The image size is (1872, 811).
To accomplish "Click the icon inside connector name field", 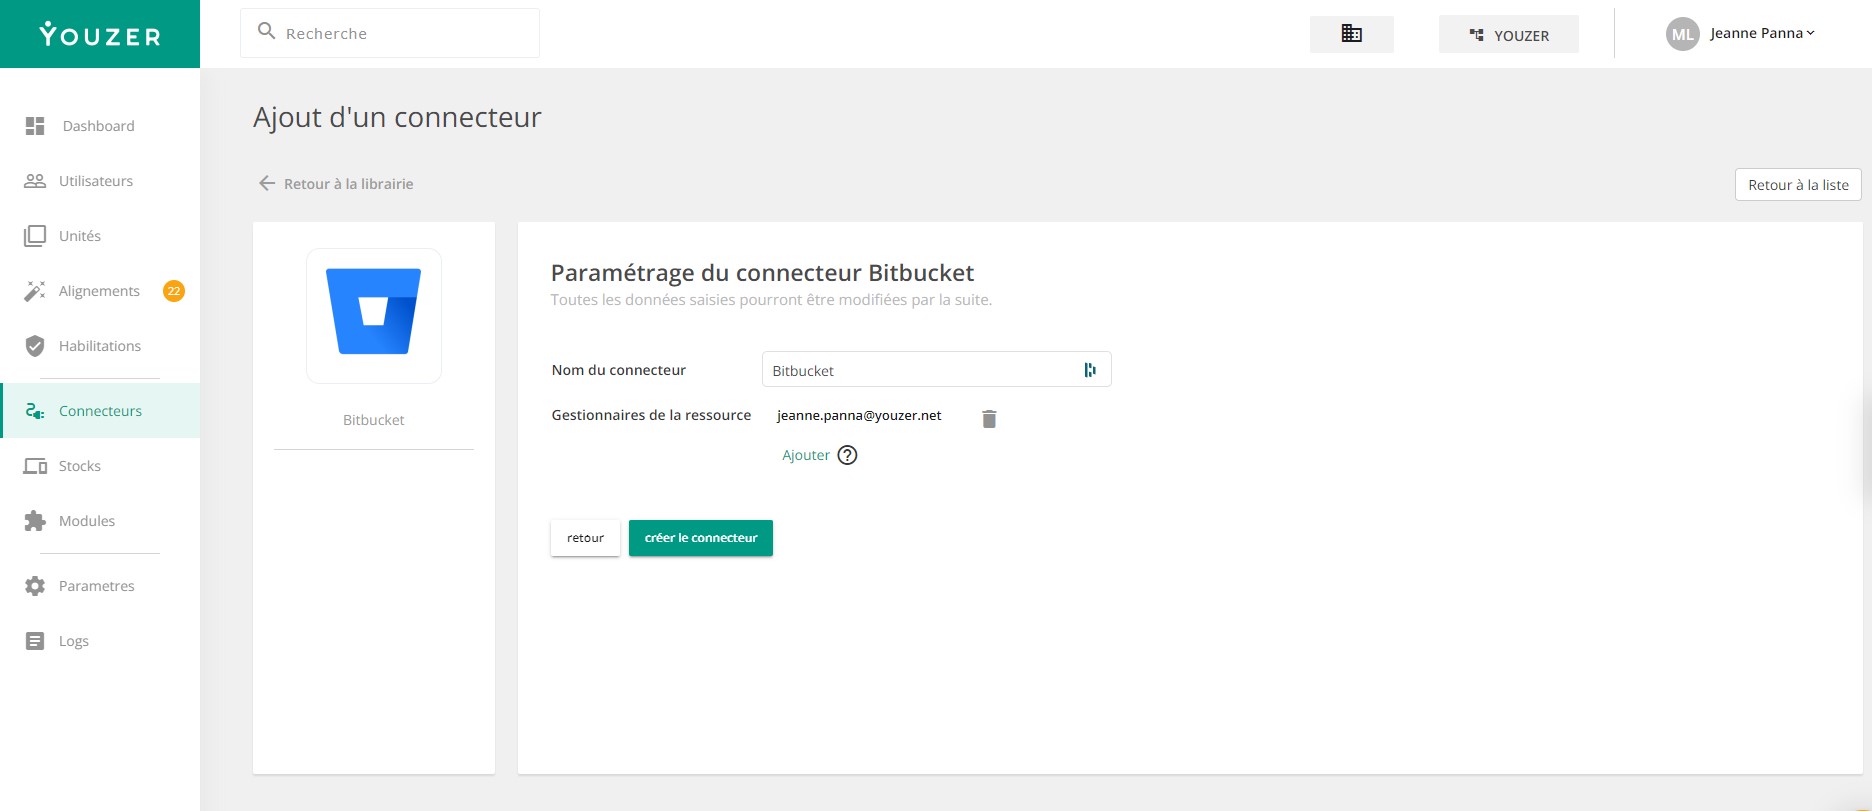I will (1090, 370).
